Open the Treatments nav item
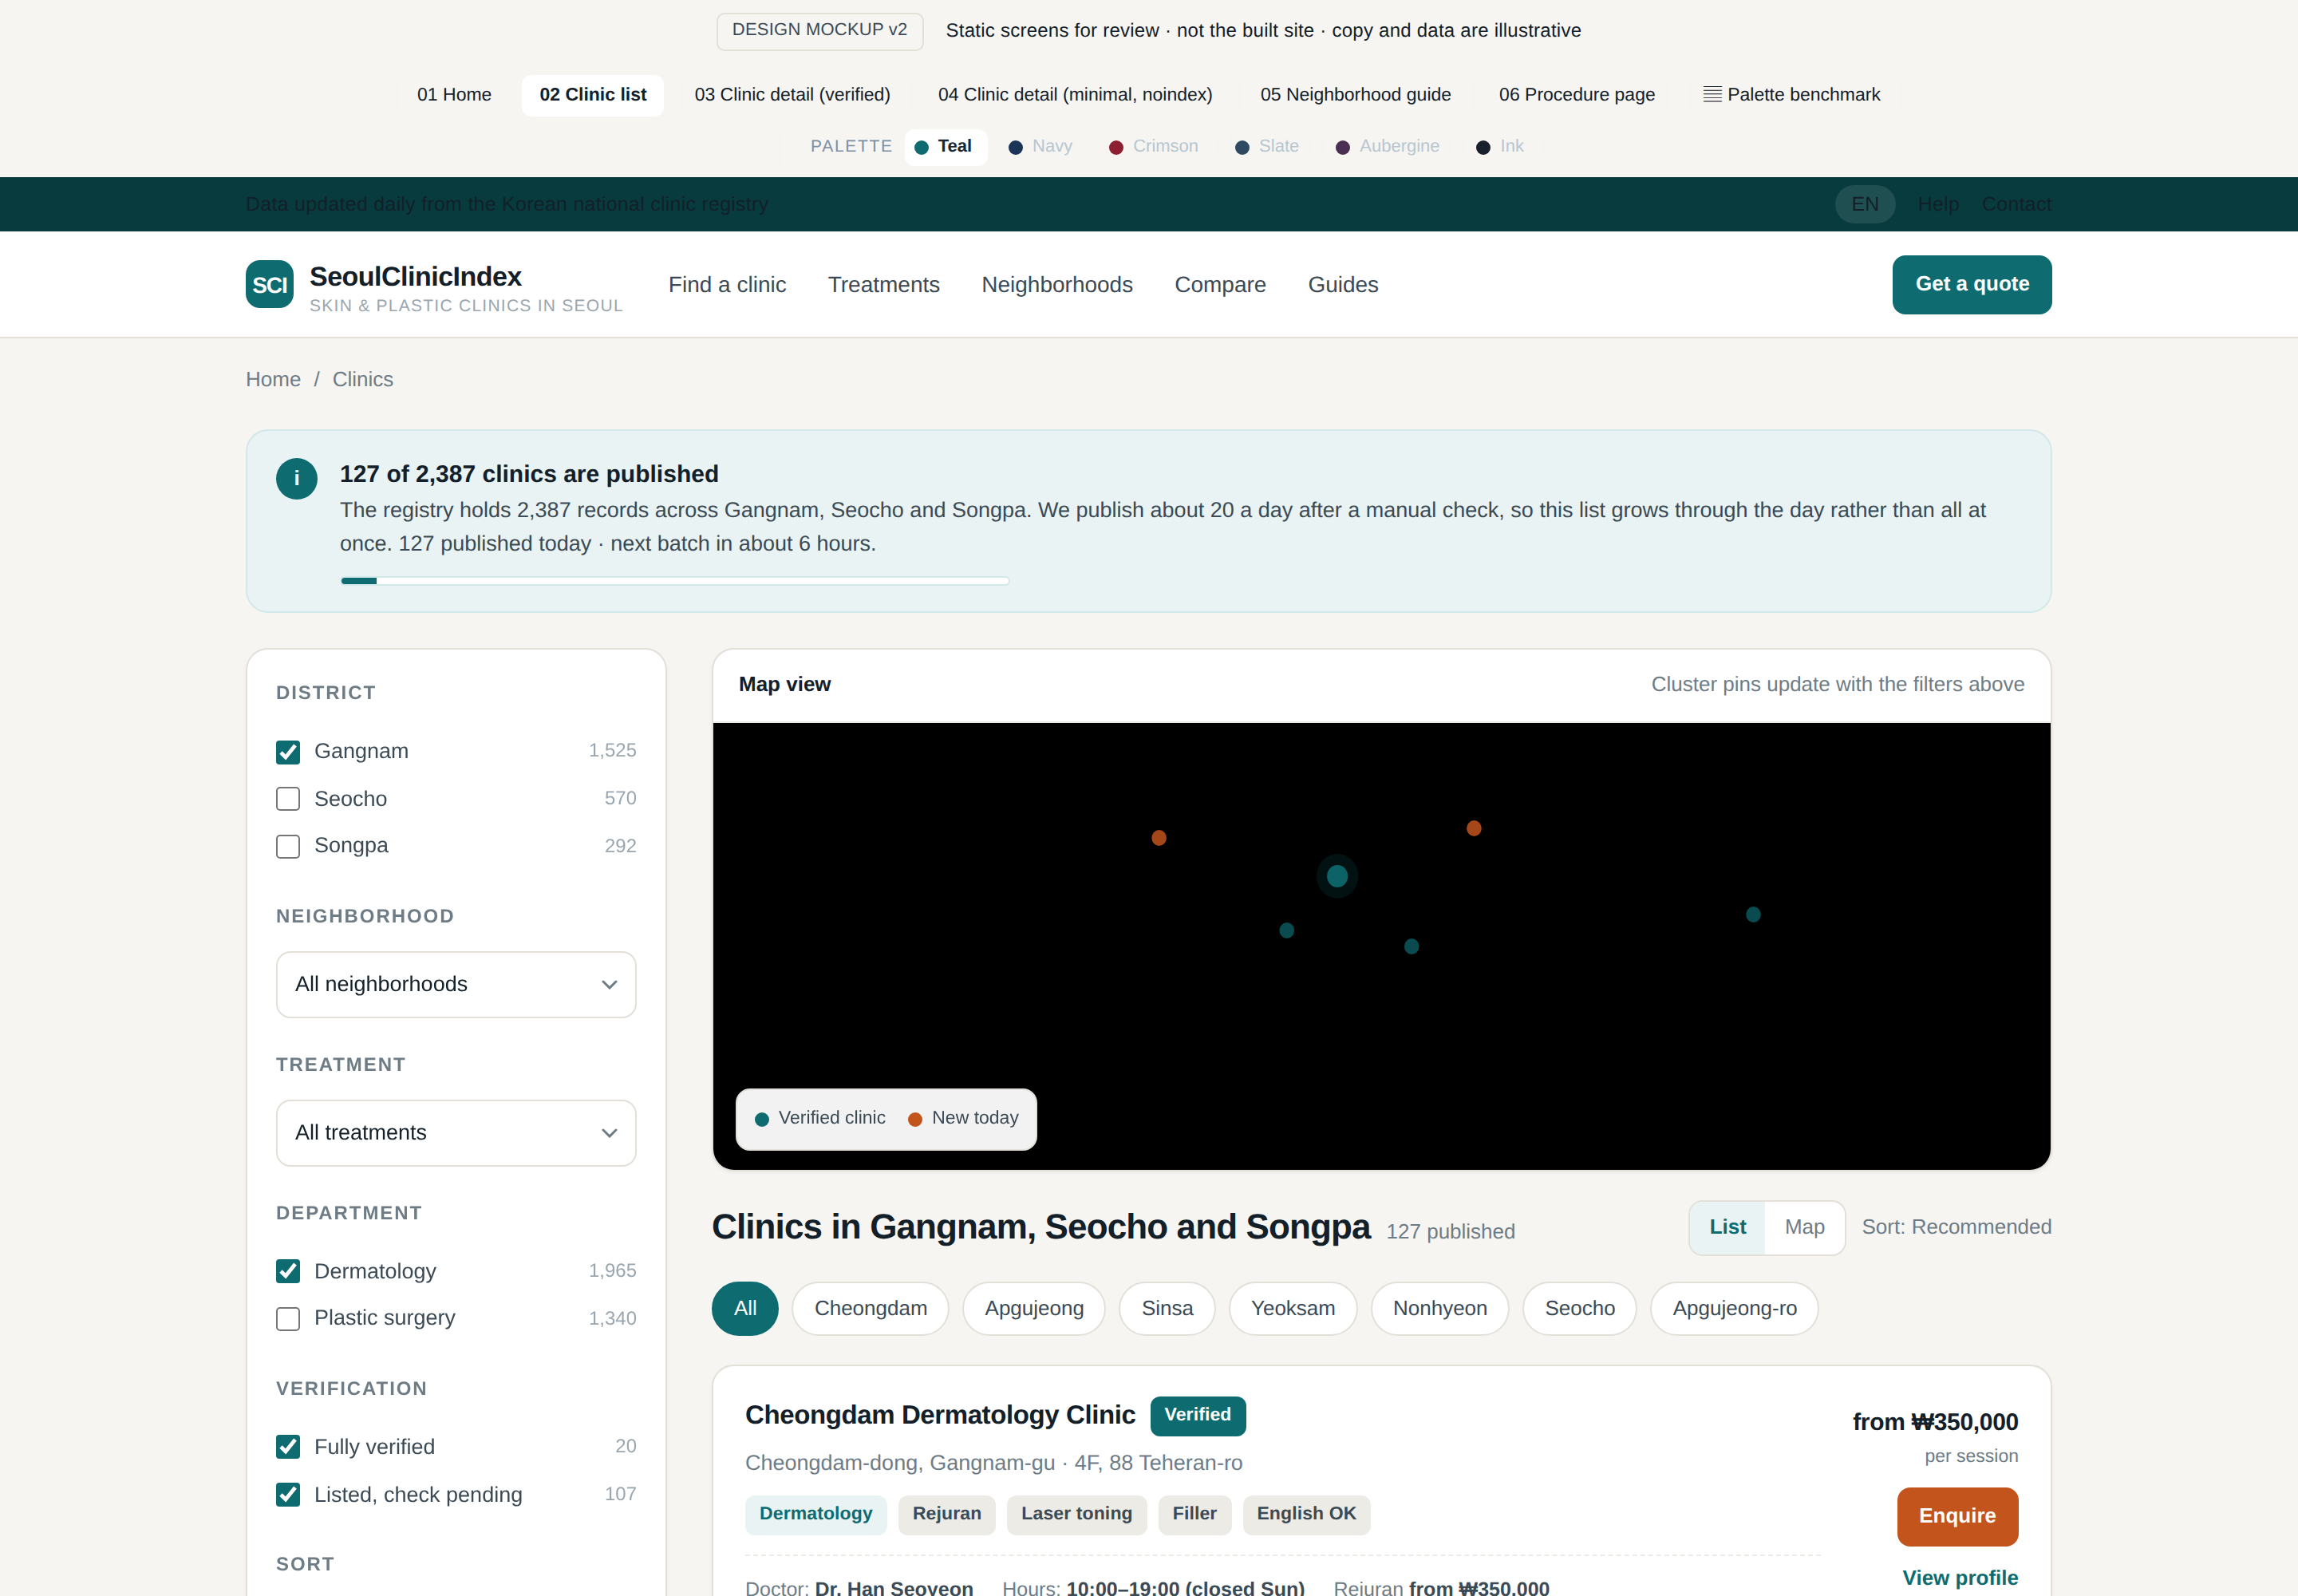The image size is (2298, 1596). point(883,285)
